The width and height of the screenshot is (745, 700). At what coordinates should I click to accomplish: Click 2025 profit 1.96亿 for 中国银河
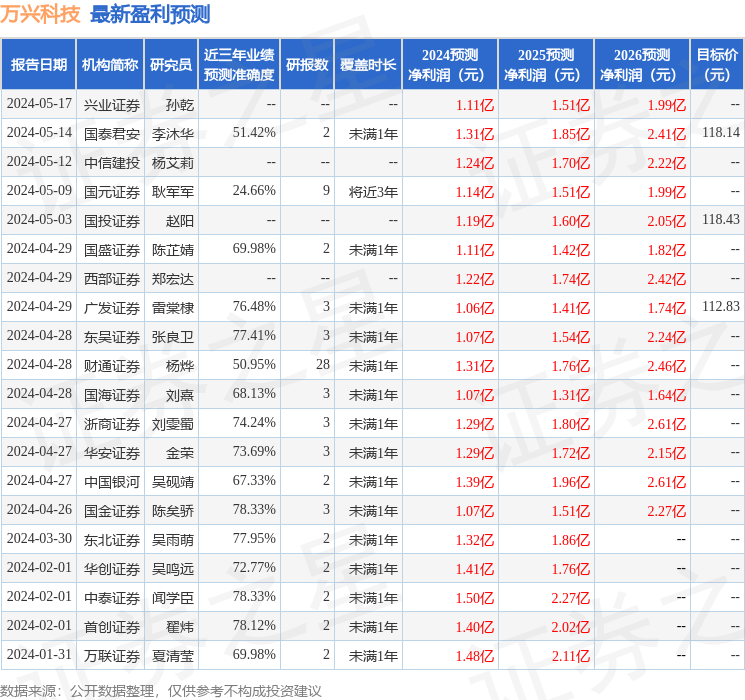point(571,482)
